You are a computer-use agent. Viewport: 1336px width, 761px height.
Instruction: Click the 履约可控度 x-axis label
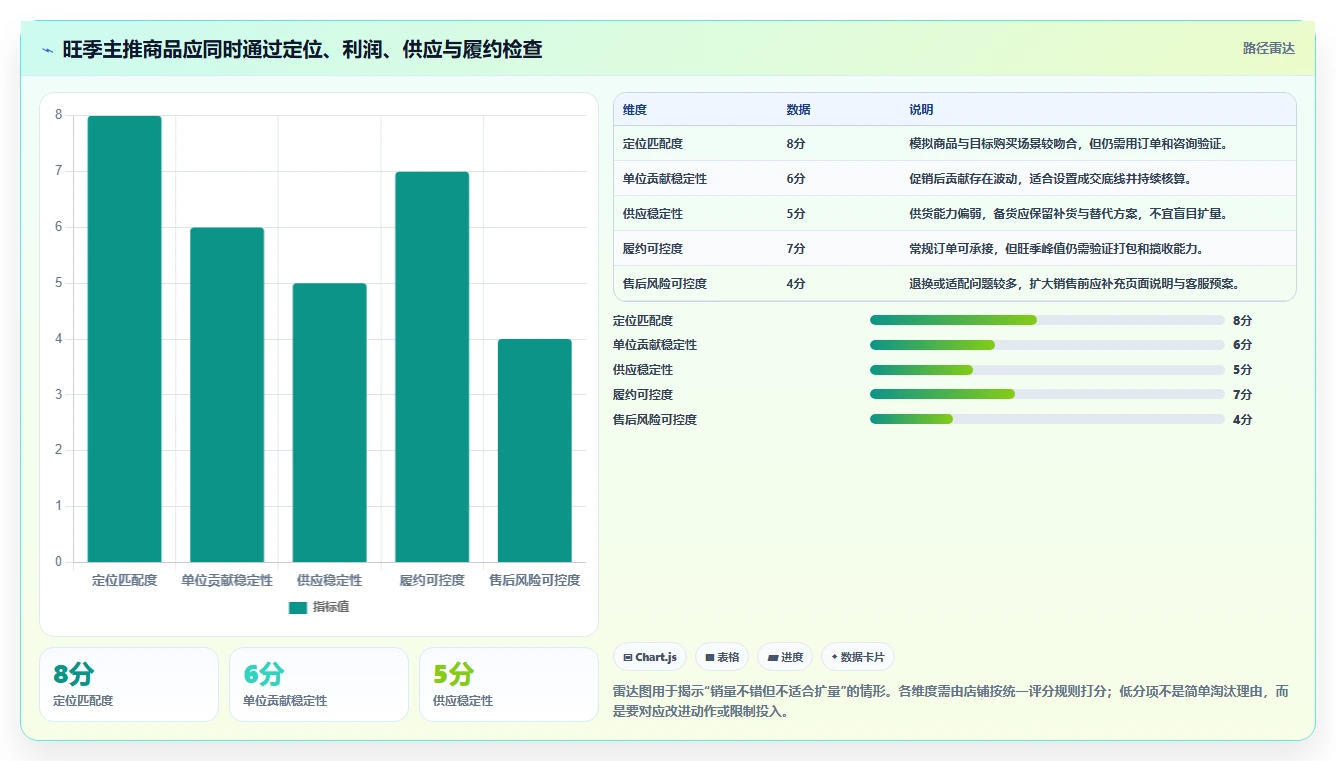click(x=432, y=580)
